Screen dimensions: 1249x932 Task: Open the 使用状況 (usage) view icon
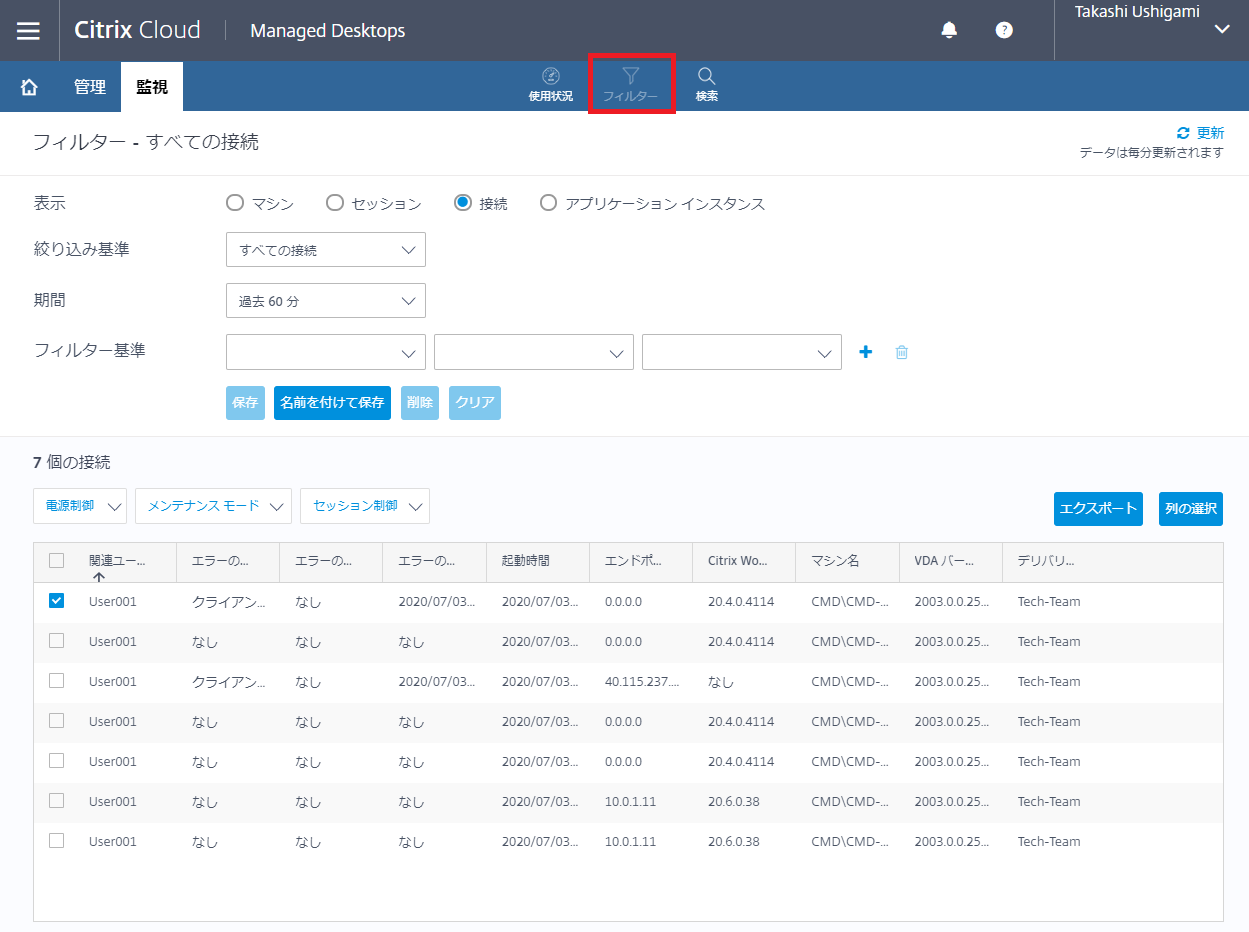point(550,85)
